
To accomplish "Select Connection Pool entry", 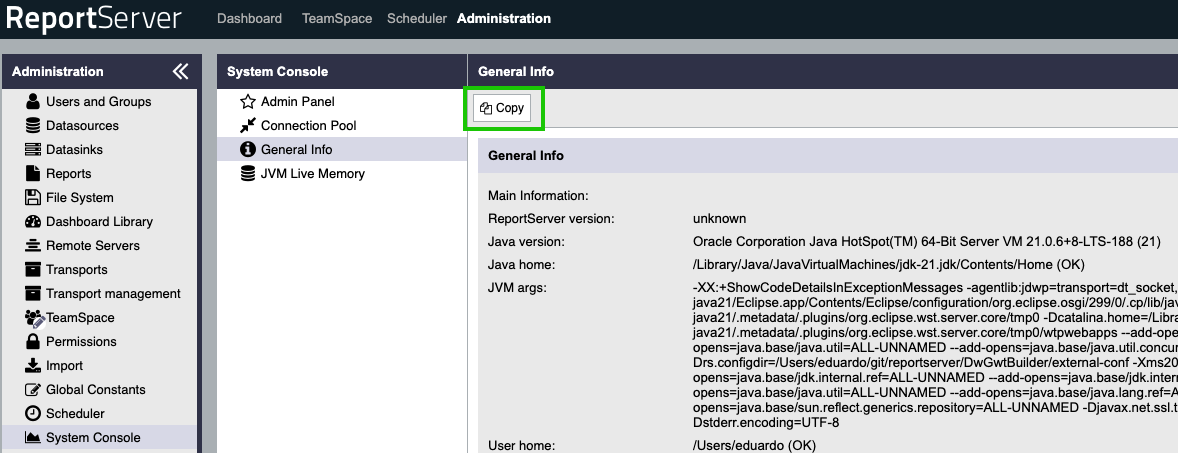I will [309, 125].
